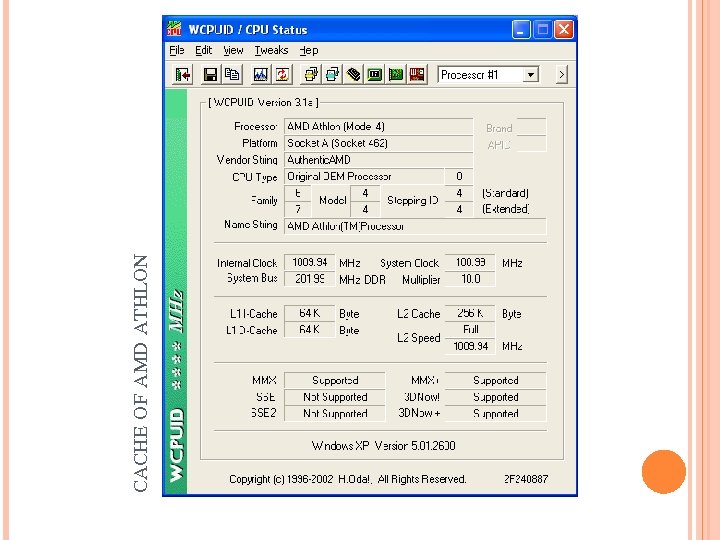Click the exit icon with red arrow
The height and width of the screenshot is (540, 720).
pyautogui.click(x=182, y=75)
